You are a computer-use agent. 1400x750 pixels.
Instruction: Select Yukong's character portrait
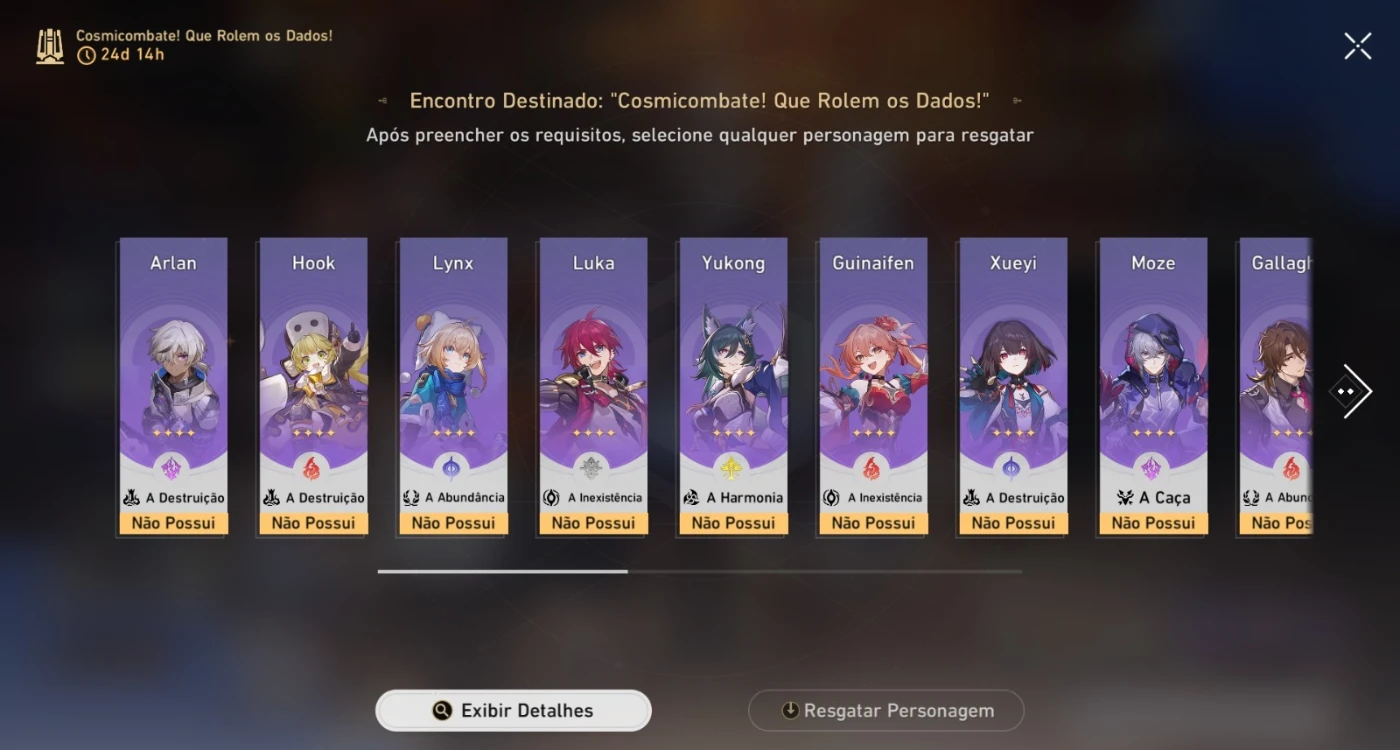pyautogui.click(x=733, y=370)
